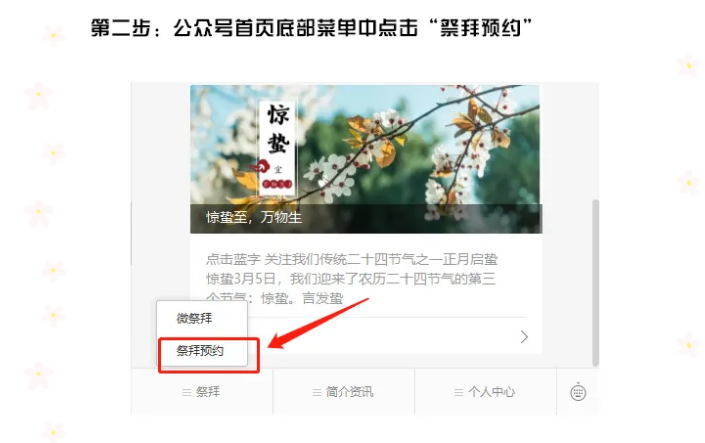Image resolution: width=705 pixels, height=443 pixels.
Task: Click the red 惊蛰 seal stamp on cover
Action: 277,183
